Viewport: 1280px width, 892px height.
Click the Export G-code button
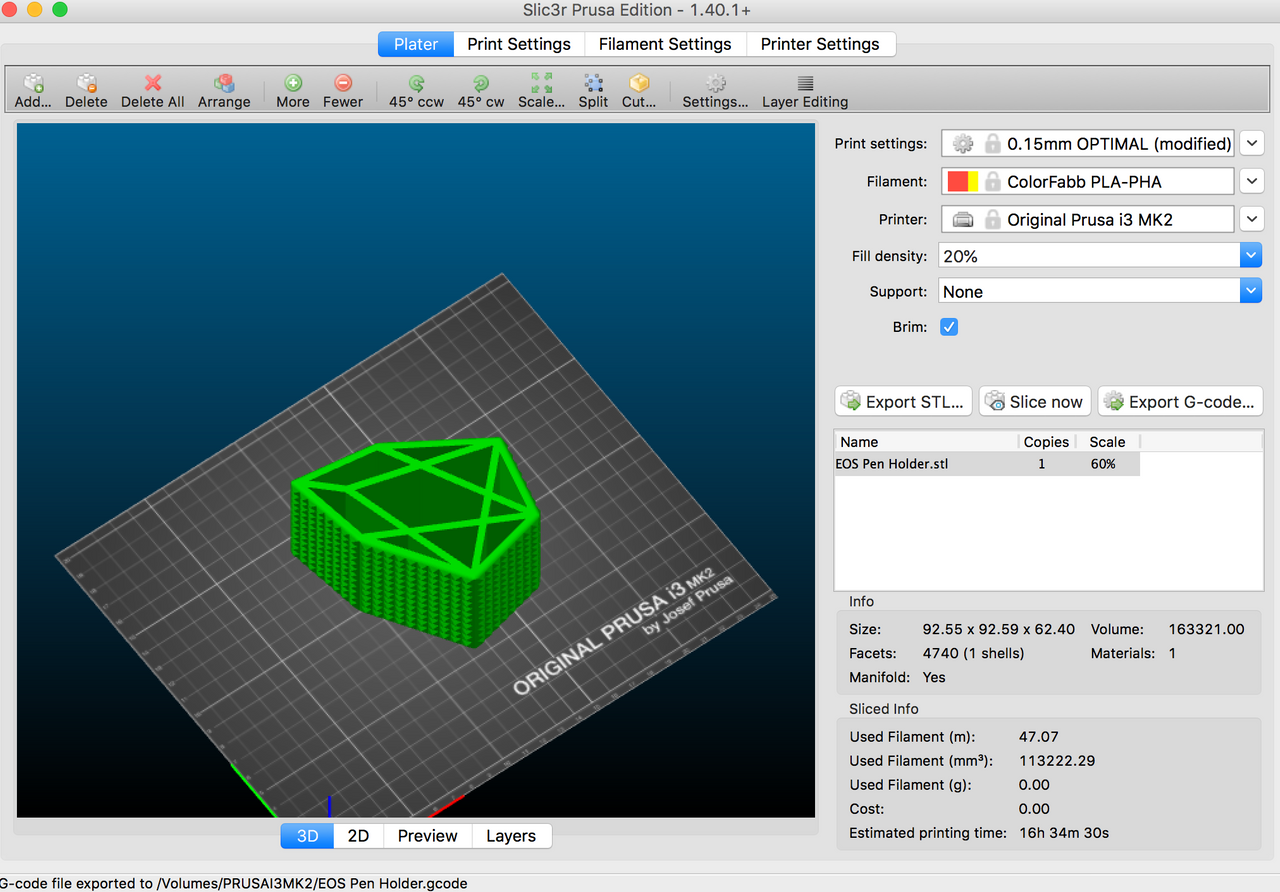(x=1181, y=402)
